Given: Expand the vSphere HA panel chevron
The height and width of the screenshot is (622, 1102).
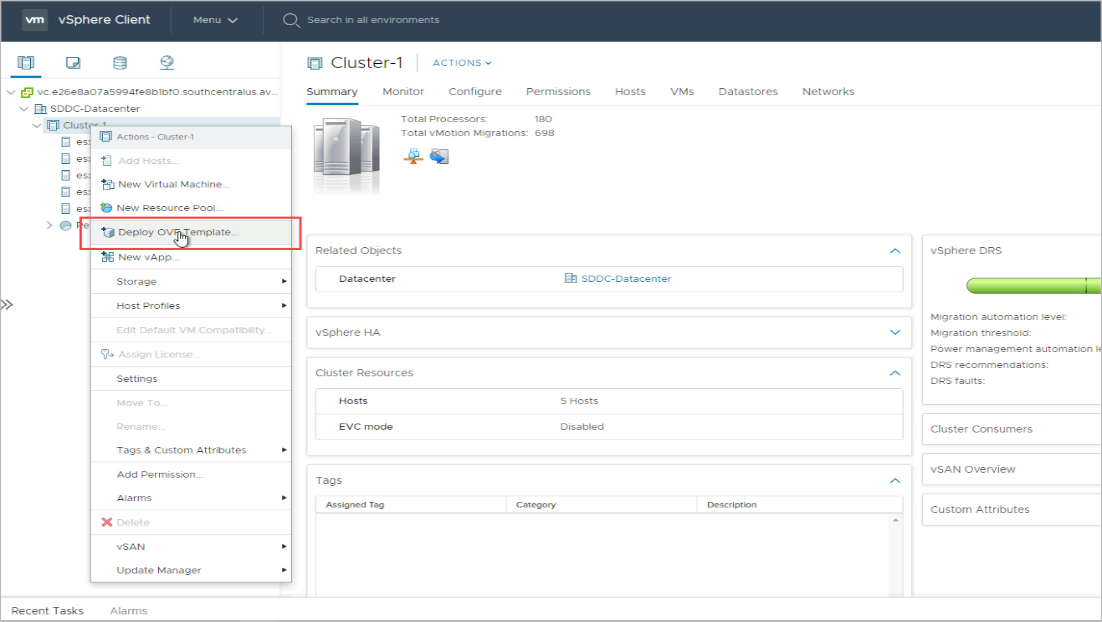Looking at the screenshot, I should [895, 332].
